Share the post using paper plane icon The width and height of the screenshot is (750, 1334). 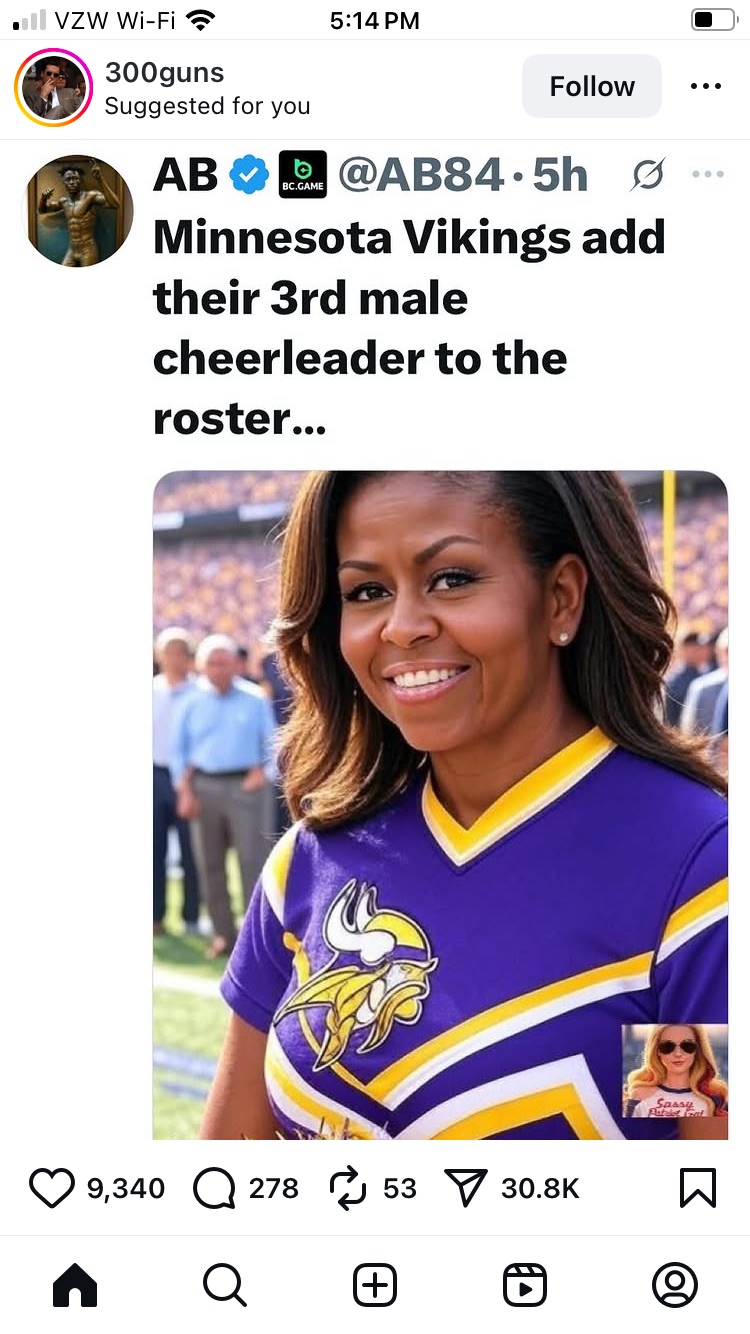[x=464, y=1188]
